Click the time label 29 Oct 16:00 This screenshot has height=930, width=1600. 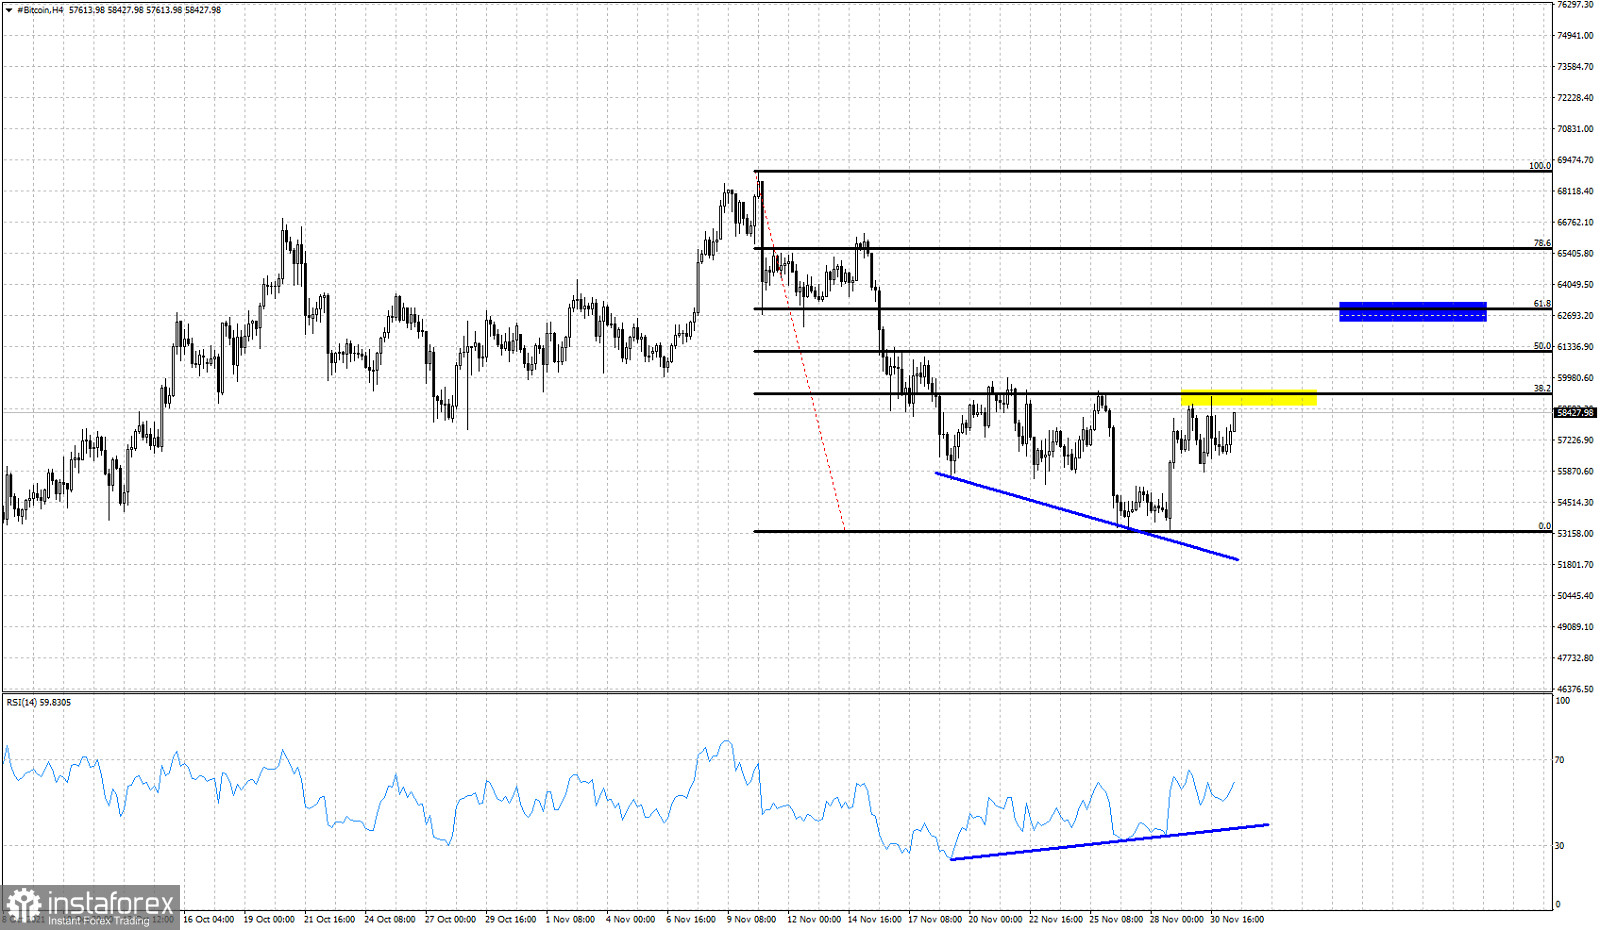511,919
